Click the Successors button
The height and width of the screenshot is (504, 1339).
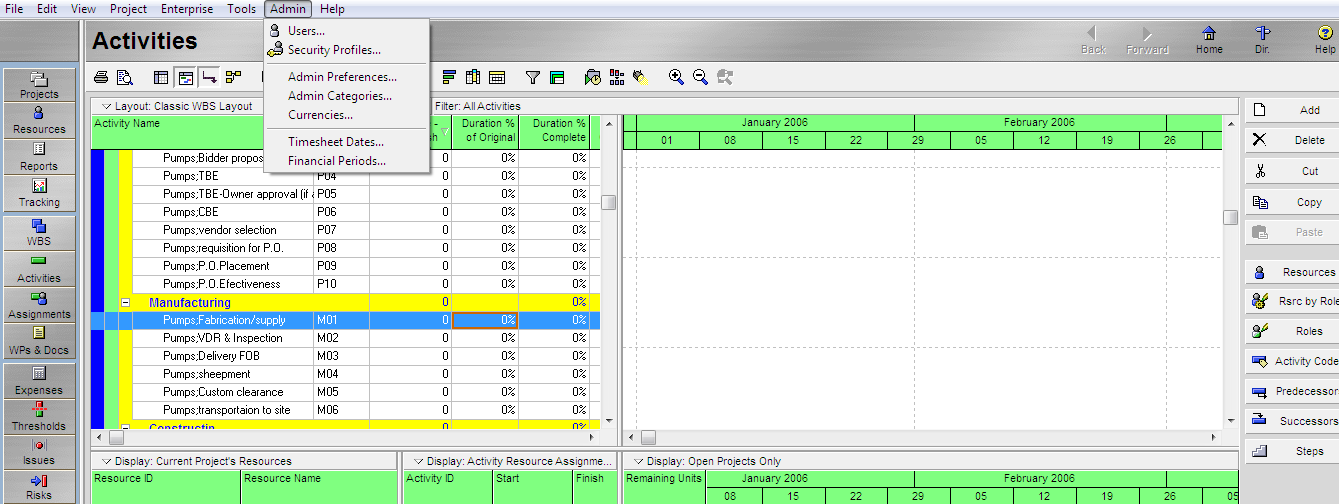1292,421
